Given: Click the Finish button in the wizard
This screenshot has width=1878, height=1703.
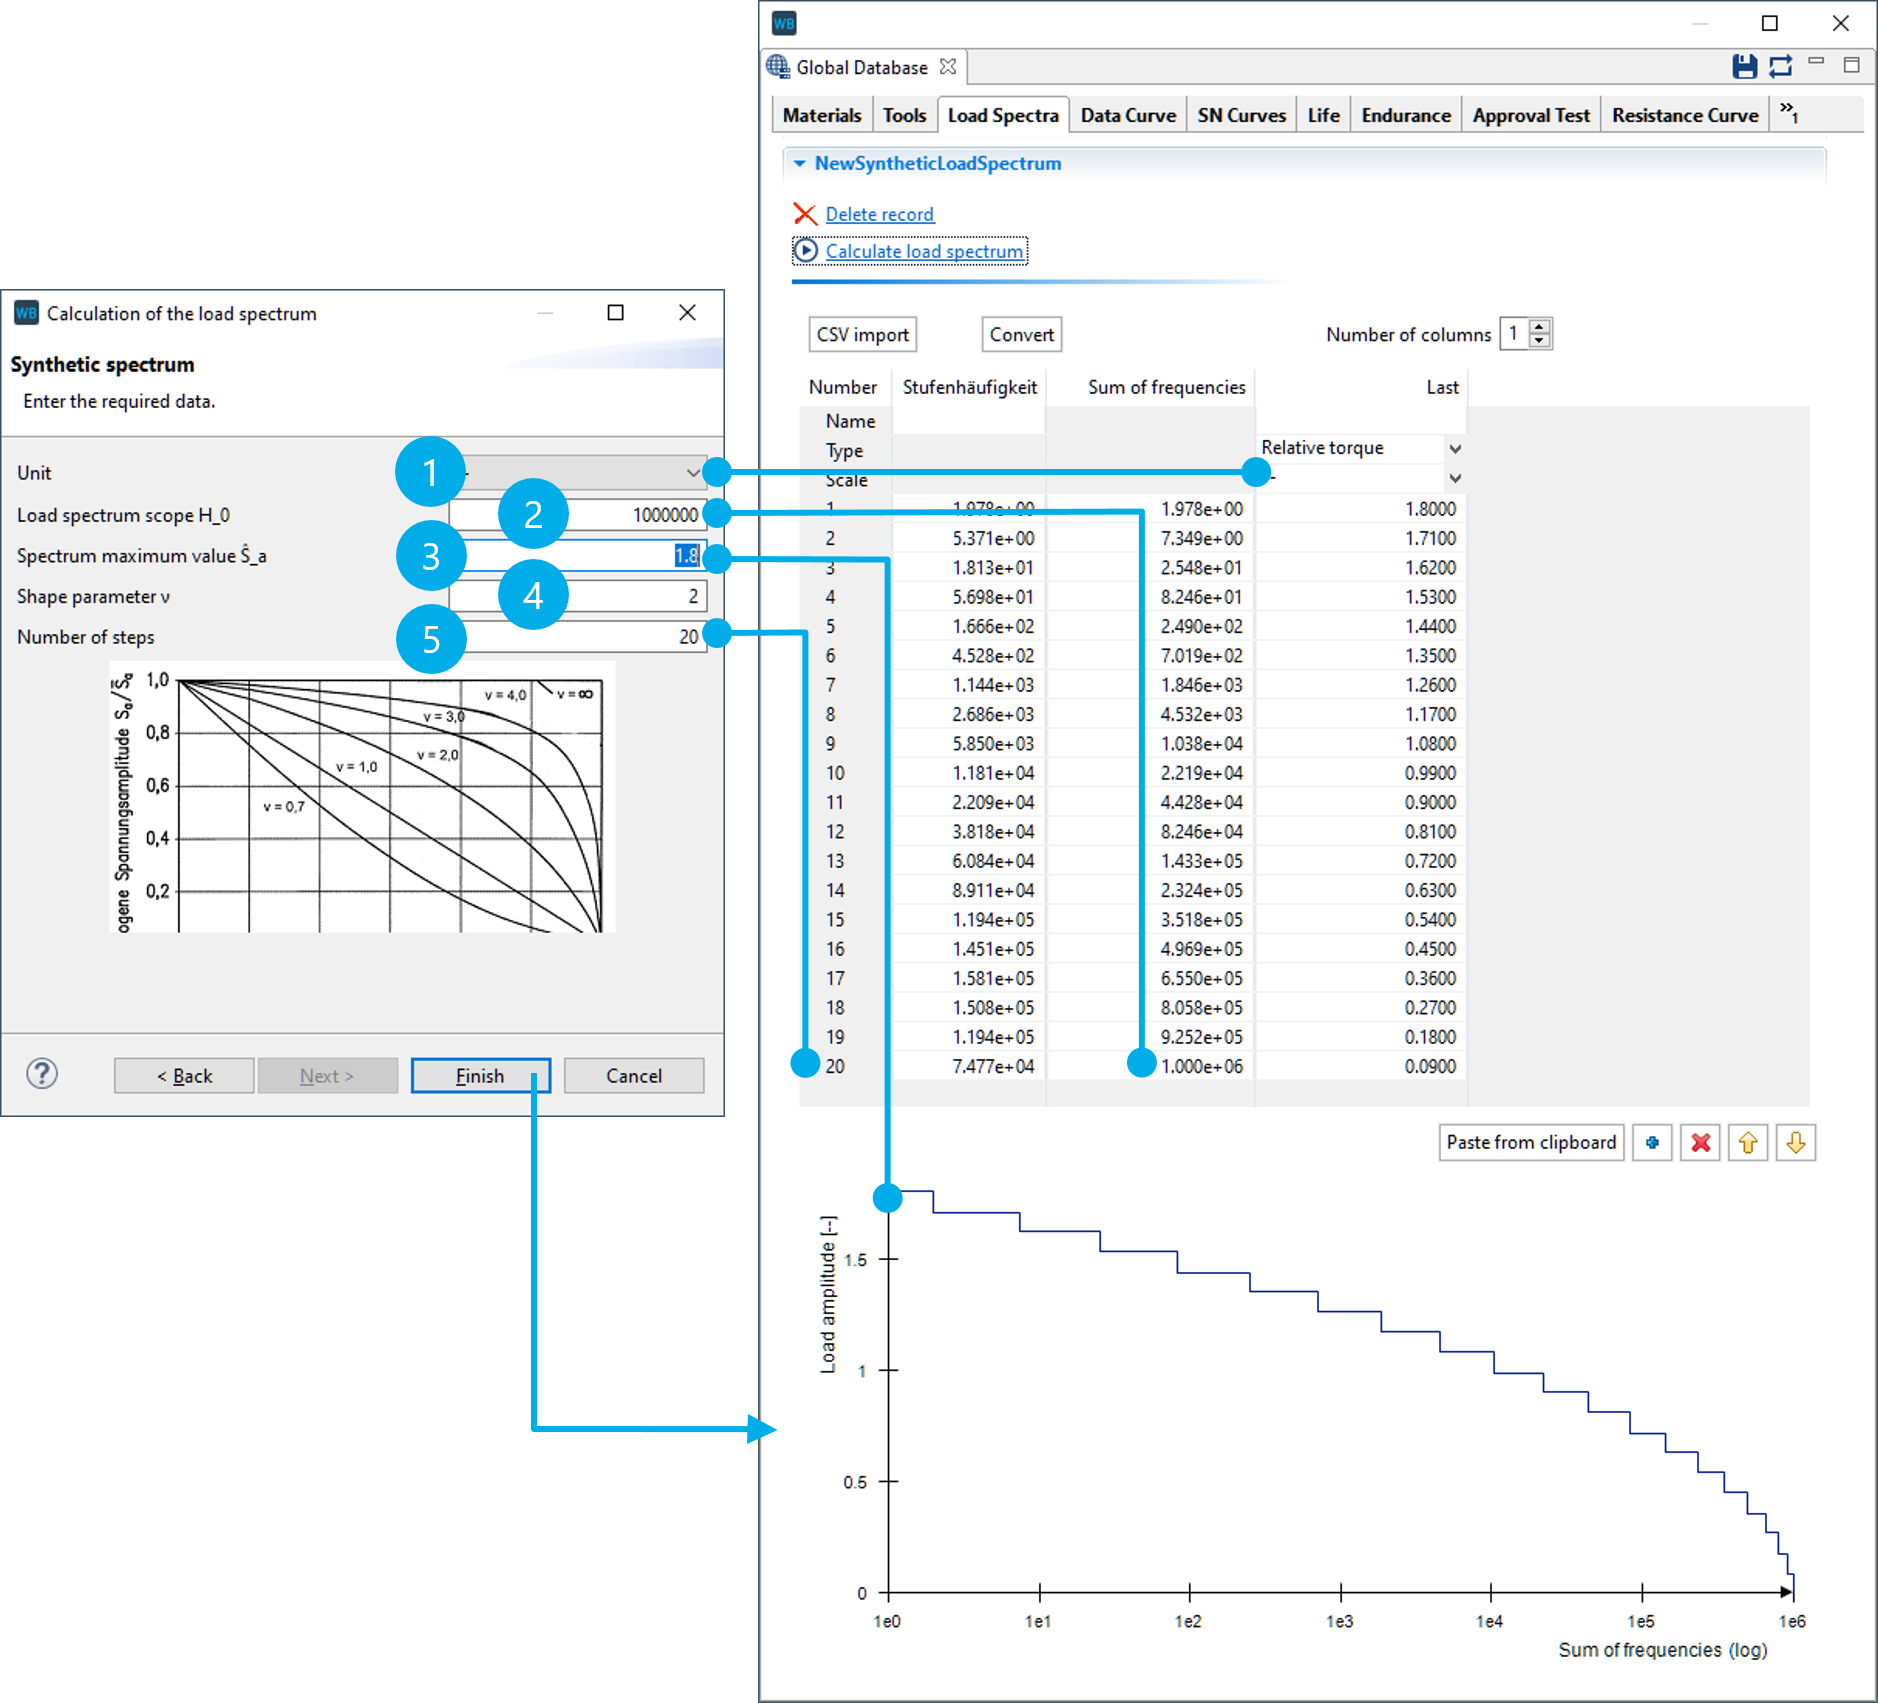Looking at the screenshot, I should pos(481,1075).
